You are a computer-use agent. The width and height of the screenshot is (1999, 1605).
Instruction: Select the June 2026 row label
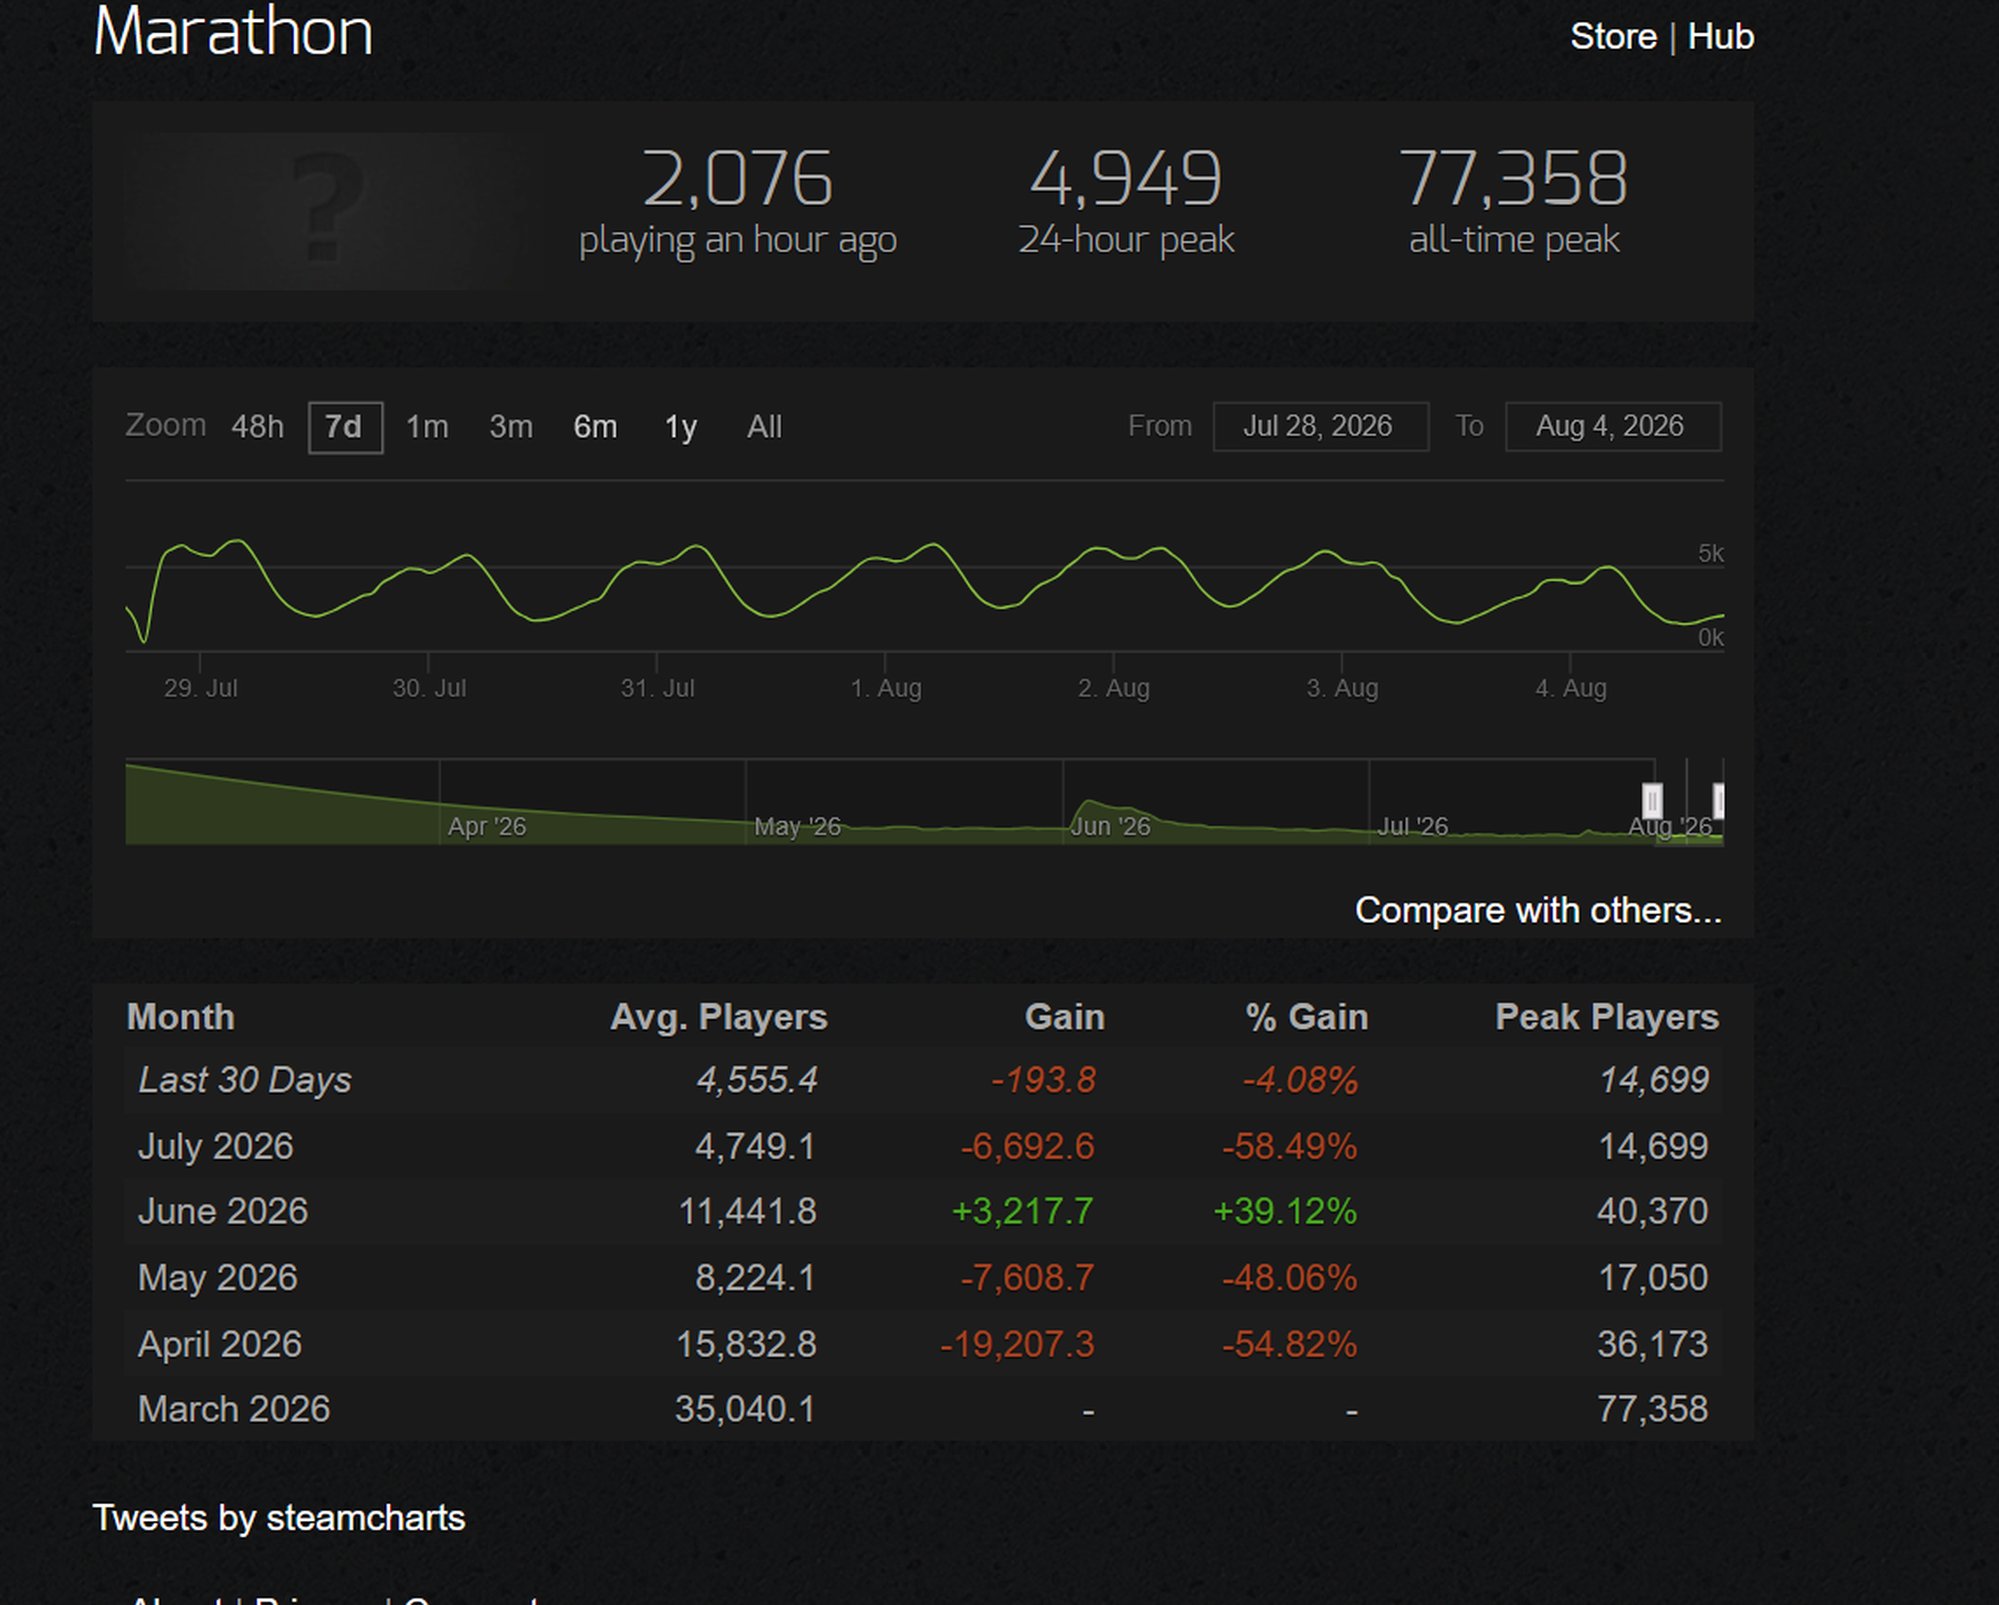(x=223, y=1212)
